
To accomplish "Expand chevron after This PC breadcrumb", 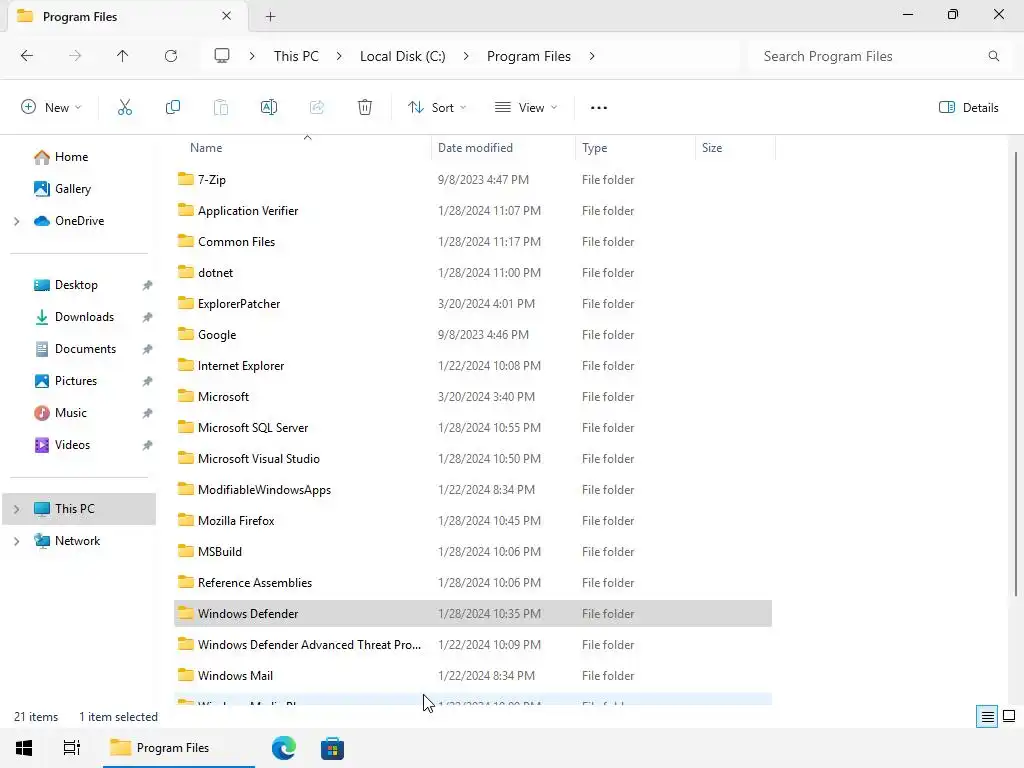I will click(339, 56).
